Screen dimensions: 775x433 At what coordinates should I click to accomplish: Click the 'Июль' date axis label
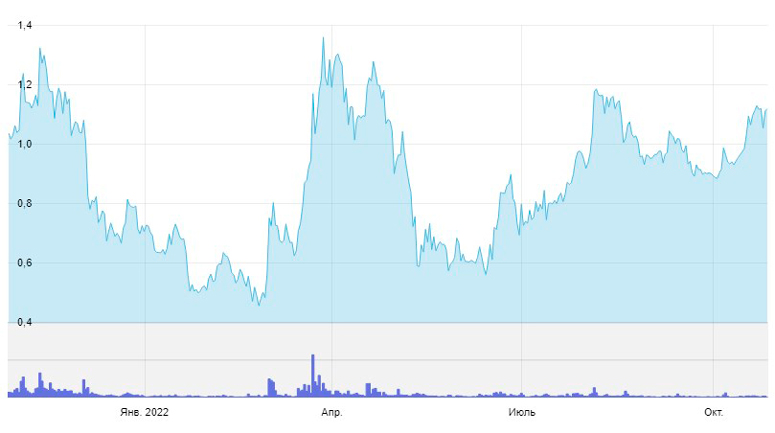[521, 412]
